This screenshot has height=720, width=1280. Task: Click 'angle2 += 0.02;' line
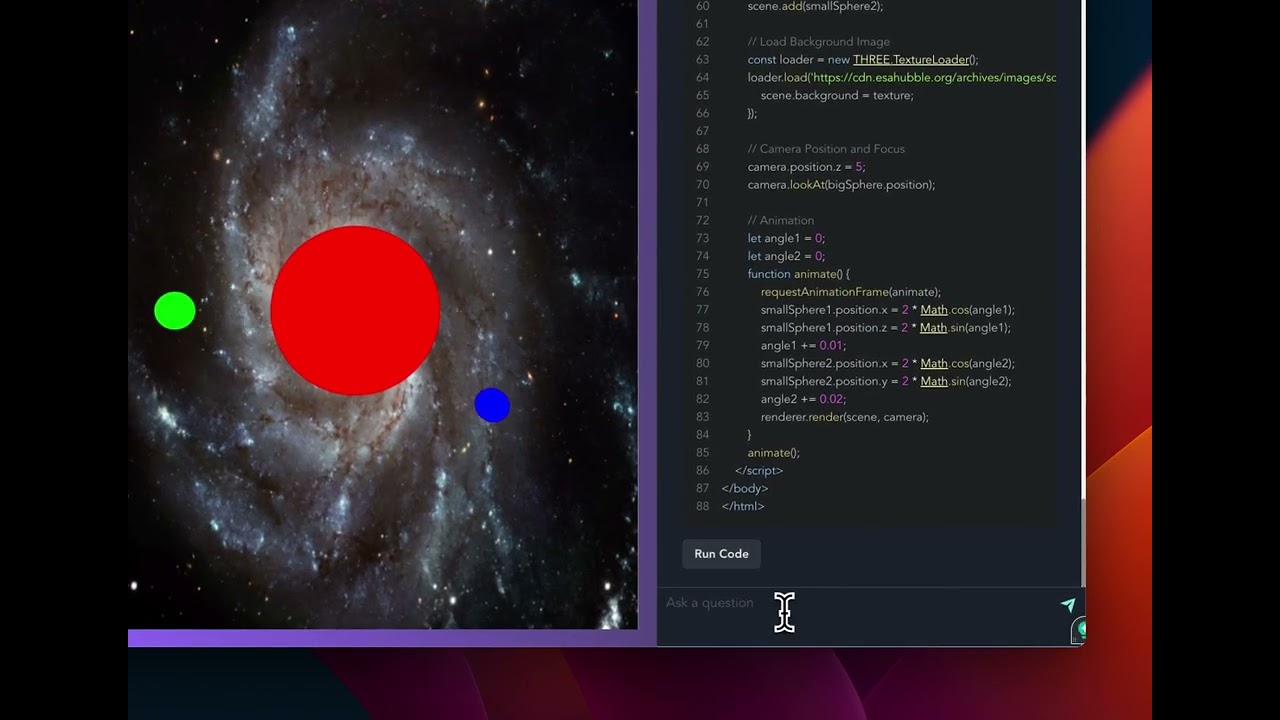pyautogui.click(x=803, y=399)
